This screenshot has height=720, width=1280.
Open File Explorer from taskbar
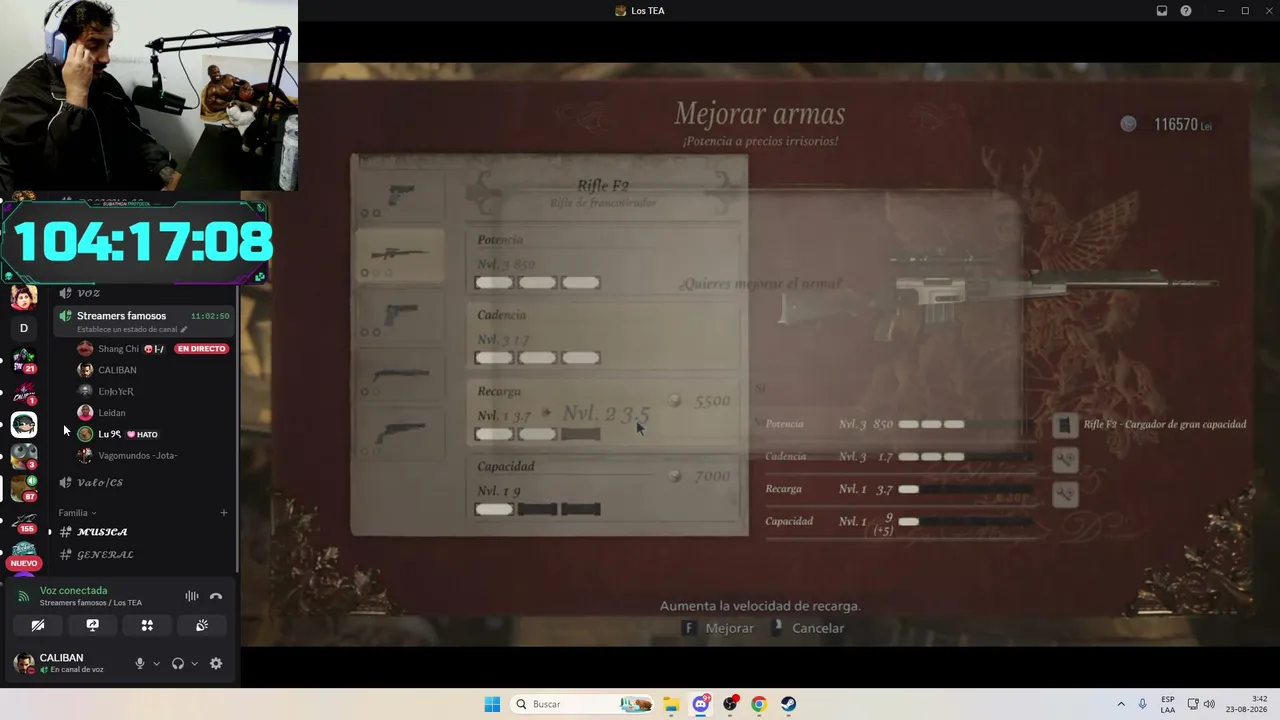click(x=671, y=704)
